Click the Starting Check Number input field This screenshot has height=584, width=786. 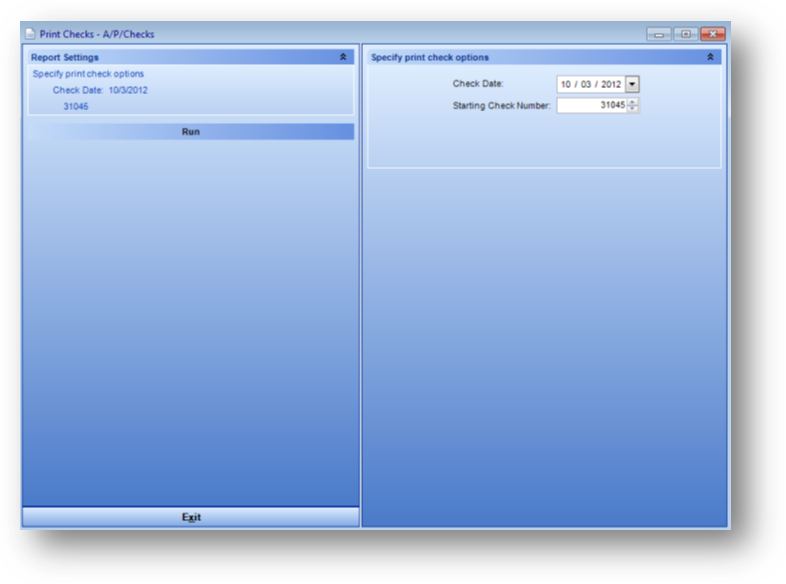point(592,105)
